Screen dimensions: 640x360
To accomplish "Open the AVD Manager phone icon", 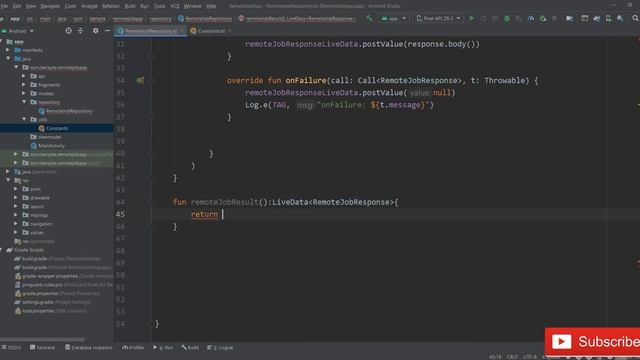I will (x=608, y=18).
